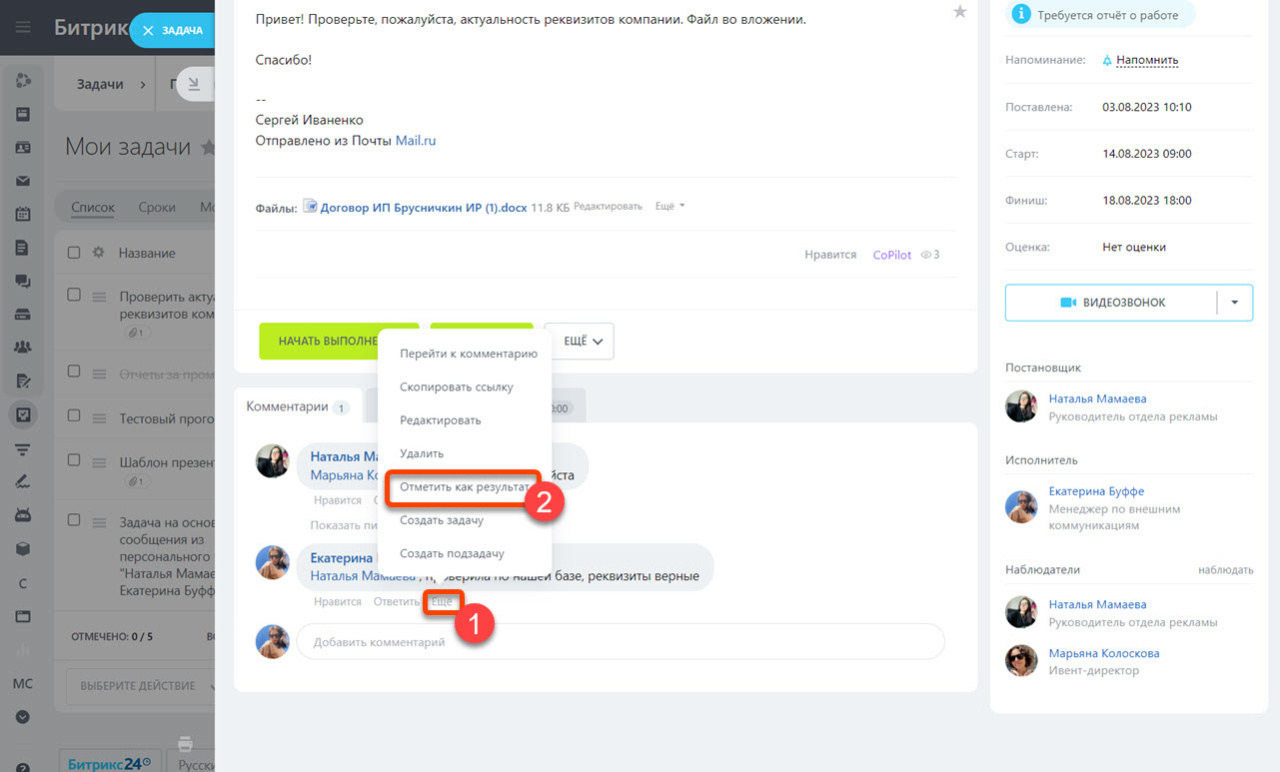Open the Mail envelope sidebar icon
1280x772 pixels.
coord(22,181)
